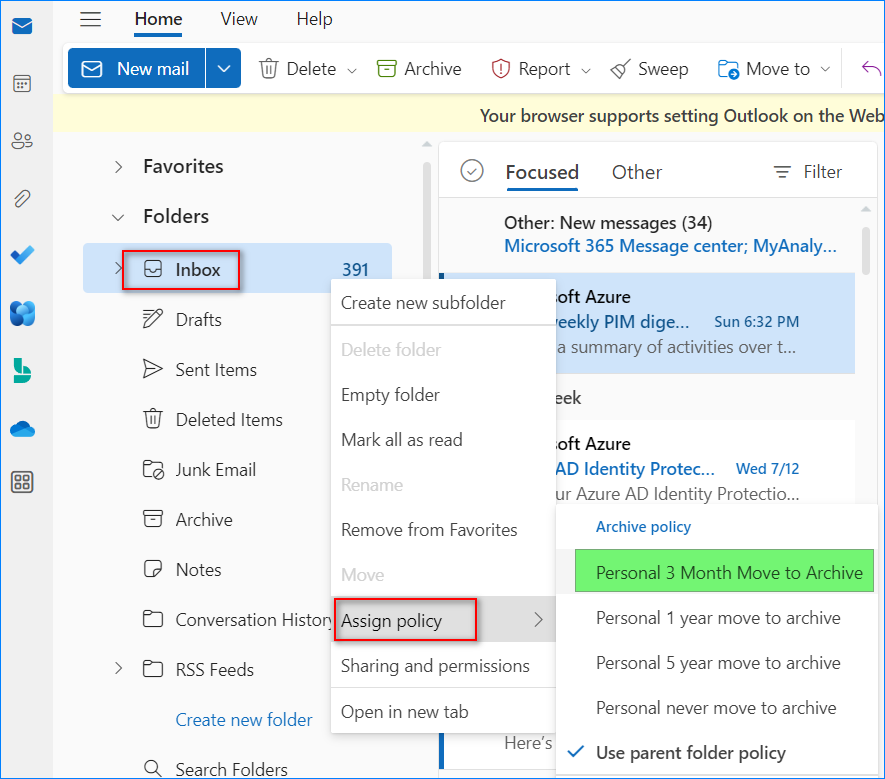Click the Reply arrow icon in toolbar
The height and width of the screenshot is (779, 885).
[871, 69]
